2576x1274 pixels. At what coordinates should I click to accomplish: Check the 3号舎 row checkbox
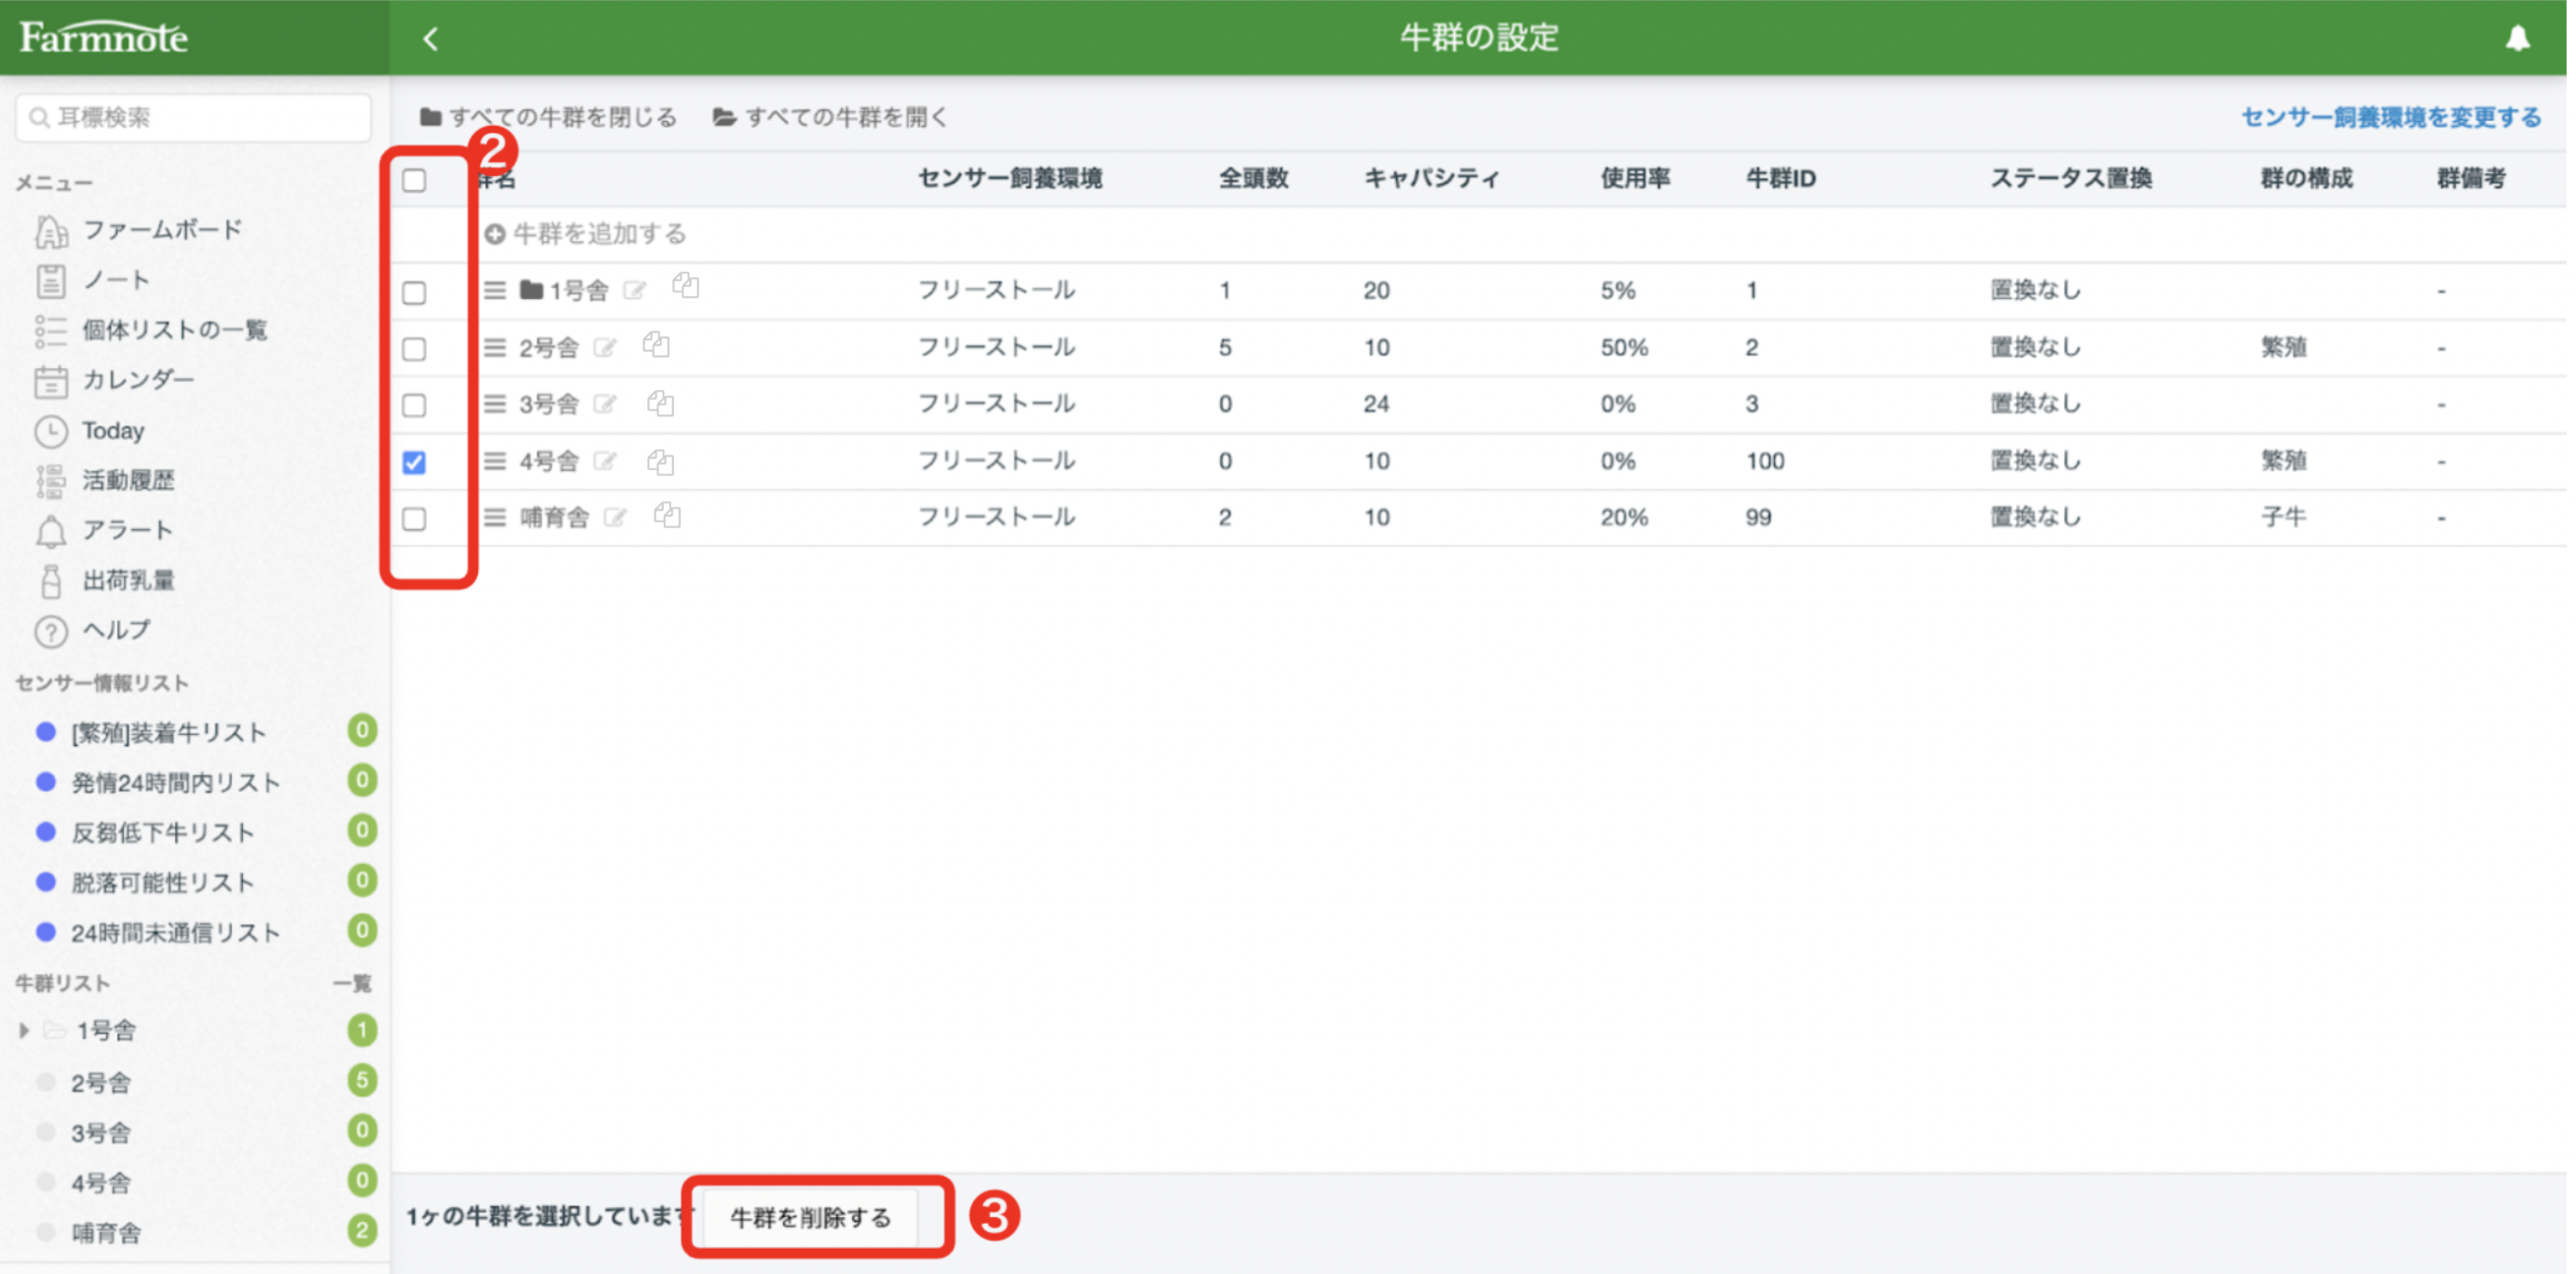pyautogui.click(x=414, y=406)
